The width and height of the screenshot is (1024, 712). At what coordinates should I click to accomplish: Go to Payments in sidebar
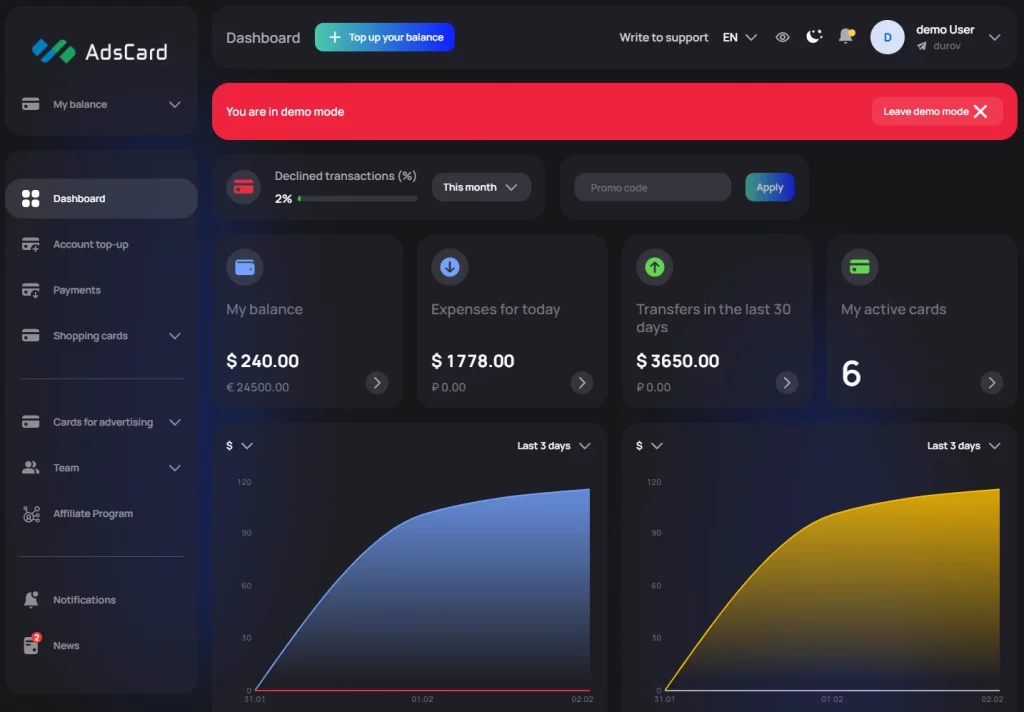pos(77,290)
